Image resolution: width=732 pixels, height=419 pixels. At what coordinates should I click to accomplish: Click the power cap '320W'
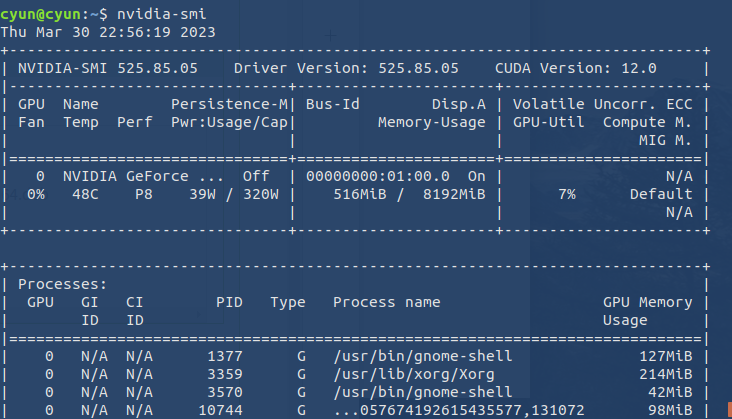pyautogui.click(x=261, y=194)
